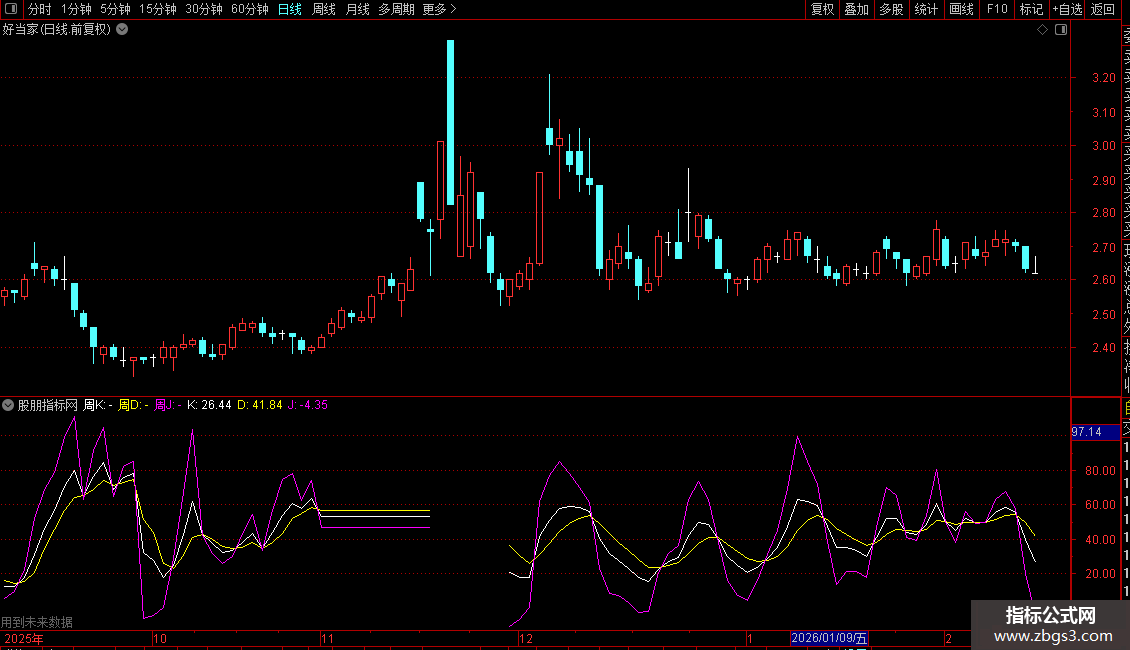Open the 复权 adjustment menu
Image resolution: width=1130 pixels, height=650 pixels.
click(x=822, y=9)
